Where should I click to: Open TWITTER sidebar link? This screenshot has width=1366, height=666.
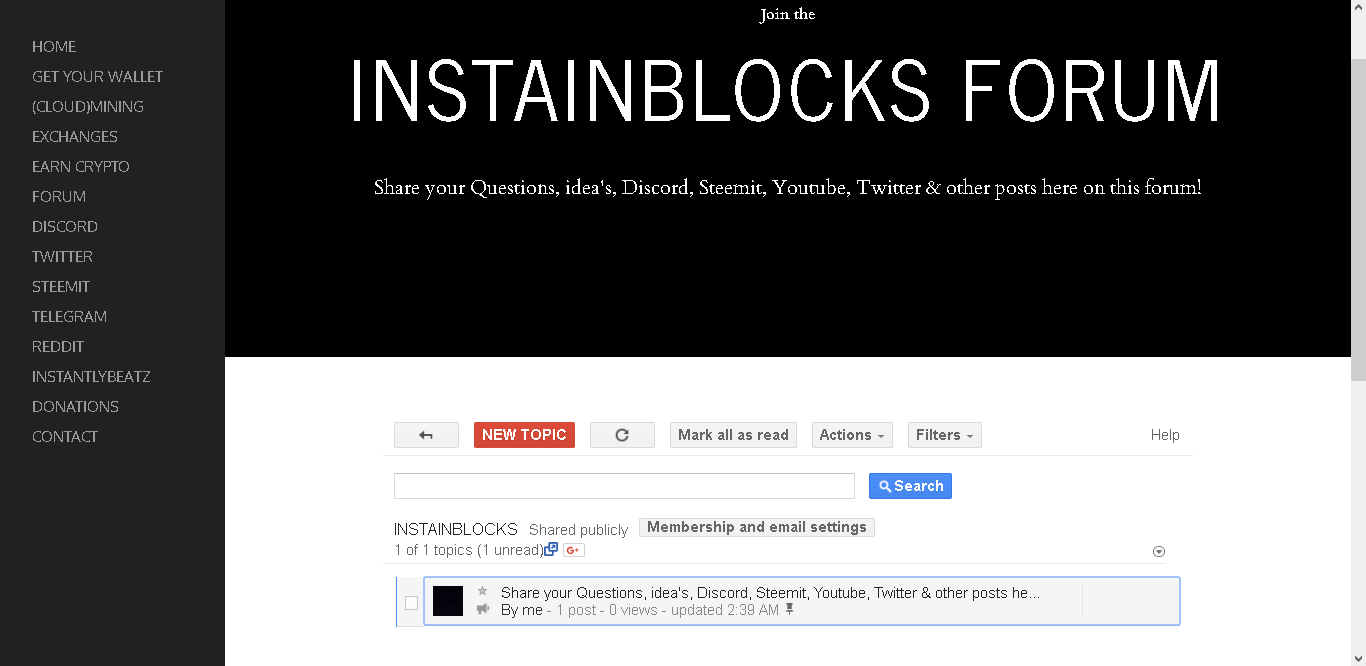[x=62, y=257]
